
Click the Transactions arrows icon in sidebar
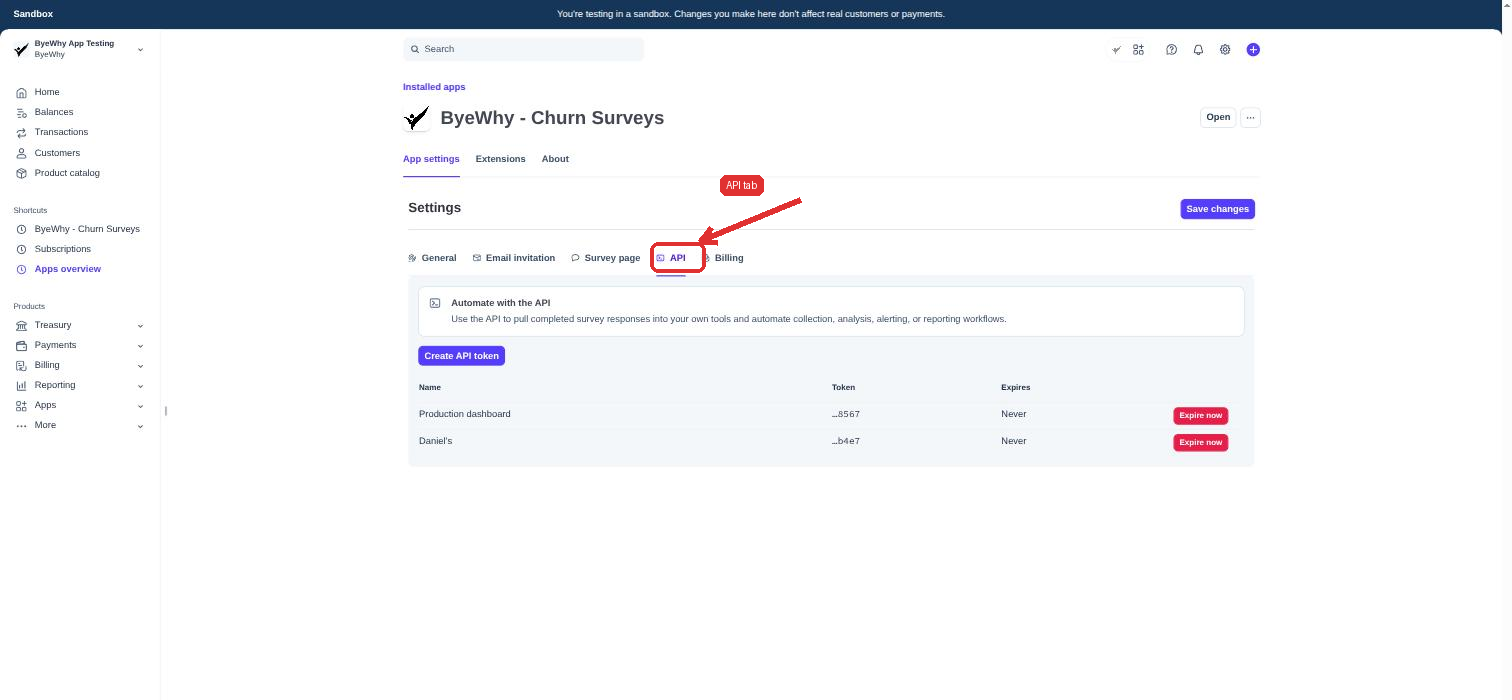click(x=21, y=132)
